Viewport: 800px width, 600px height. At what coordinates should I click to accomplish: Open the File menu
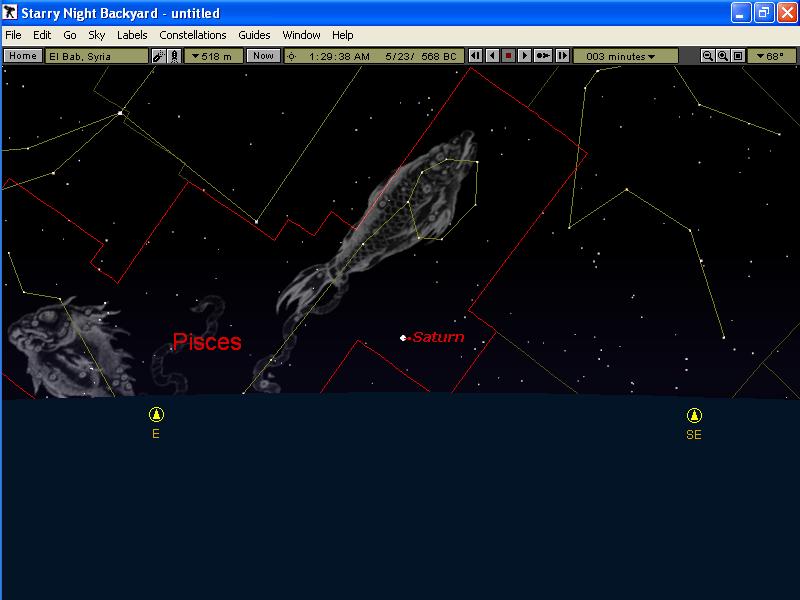pyautogui.click(x=13, y=35)
